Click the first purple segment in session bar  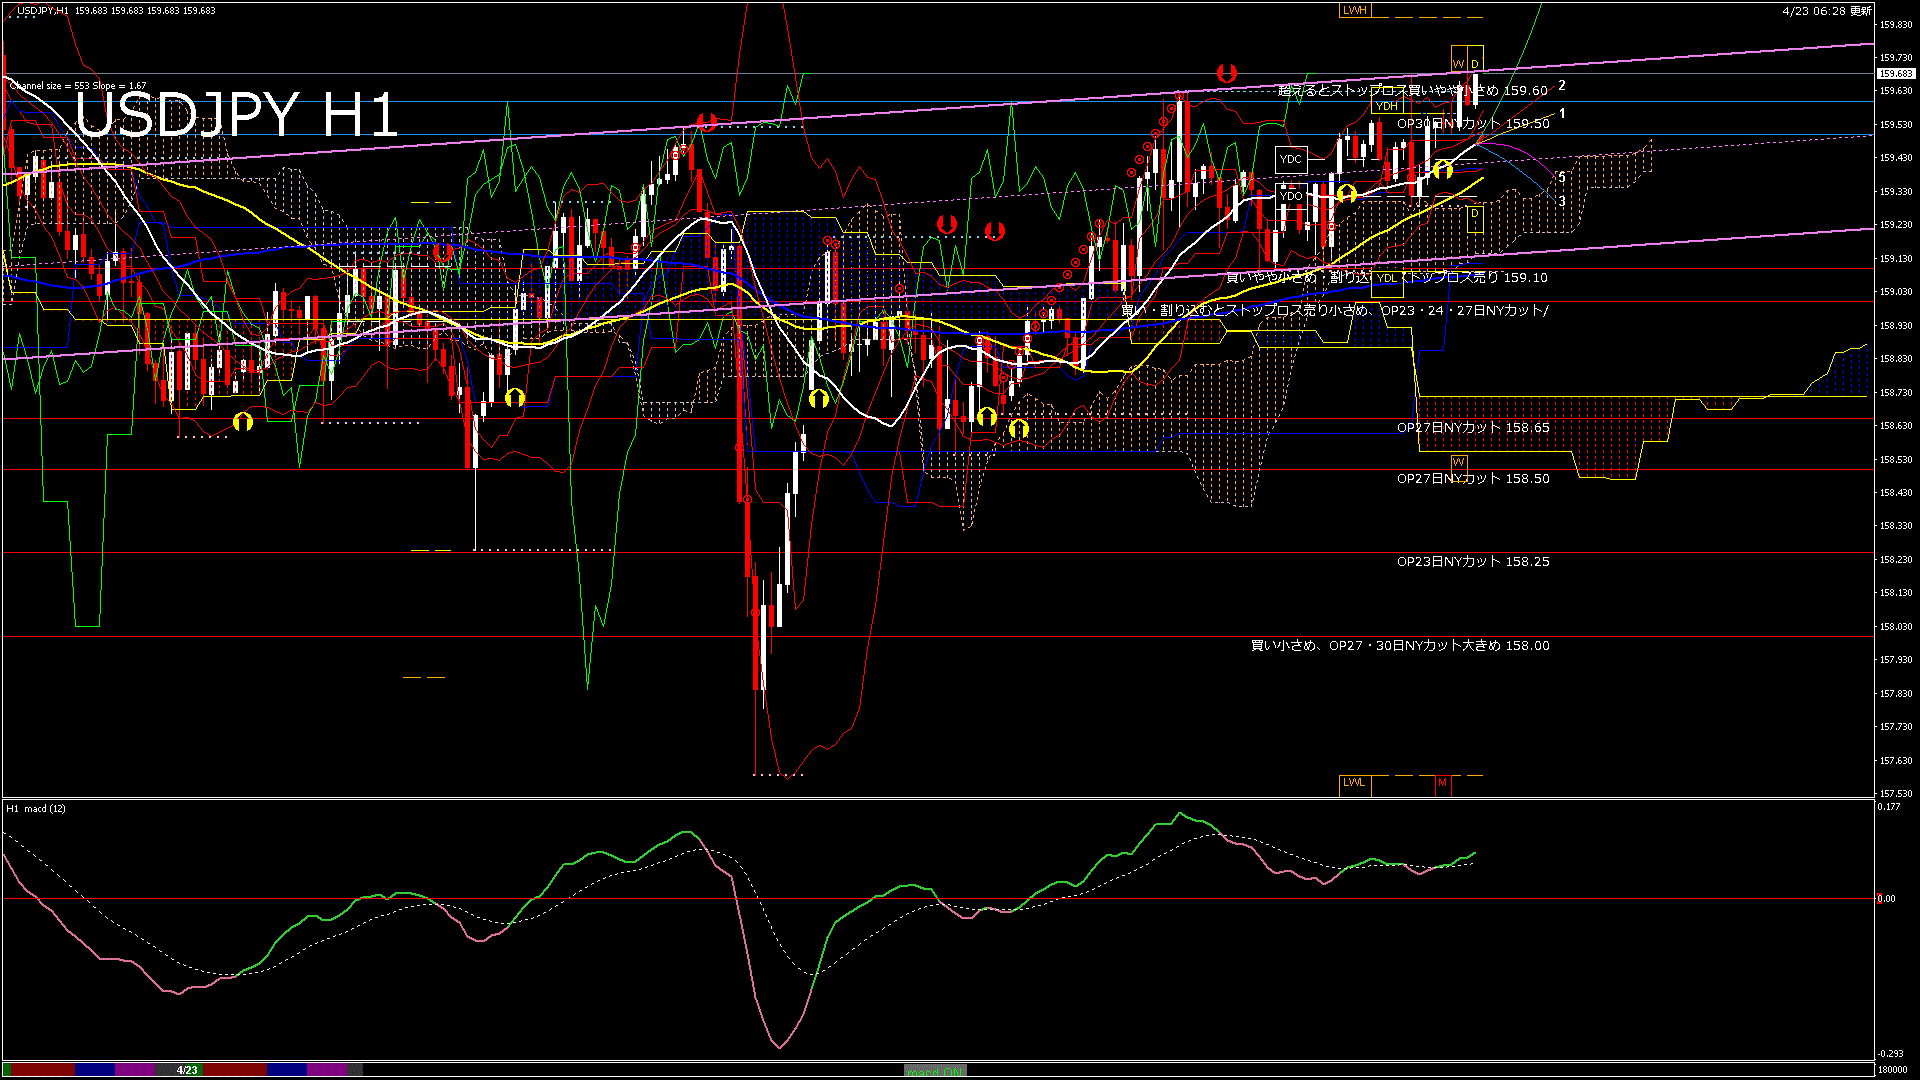tap(135, 1070)
